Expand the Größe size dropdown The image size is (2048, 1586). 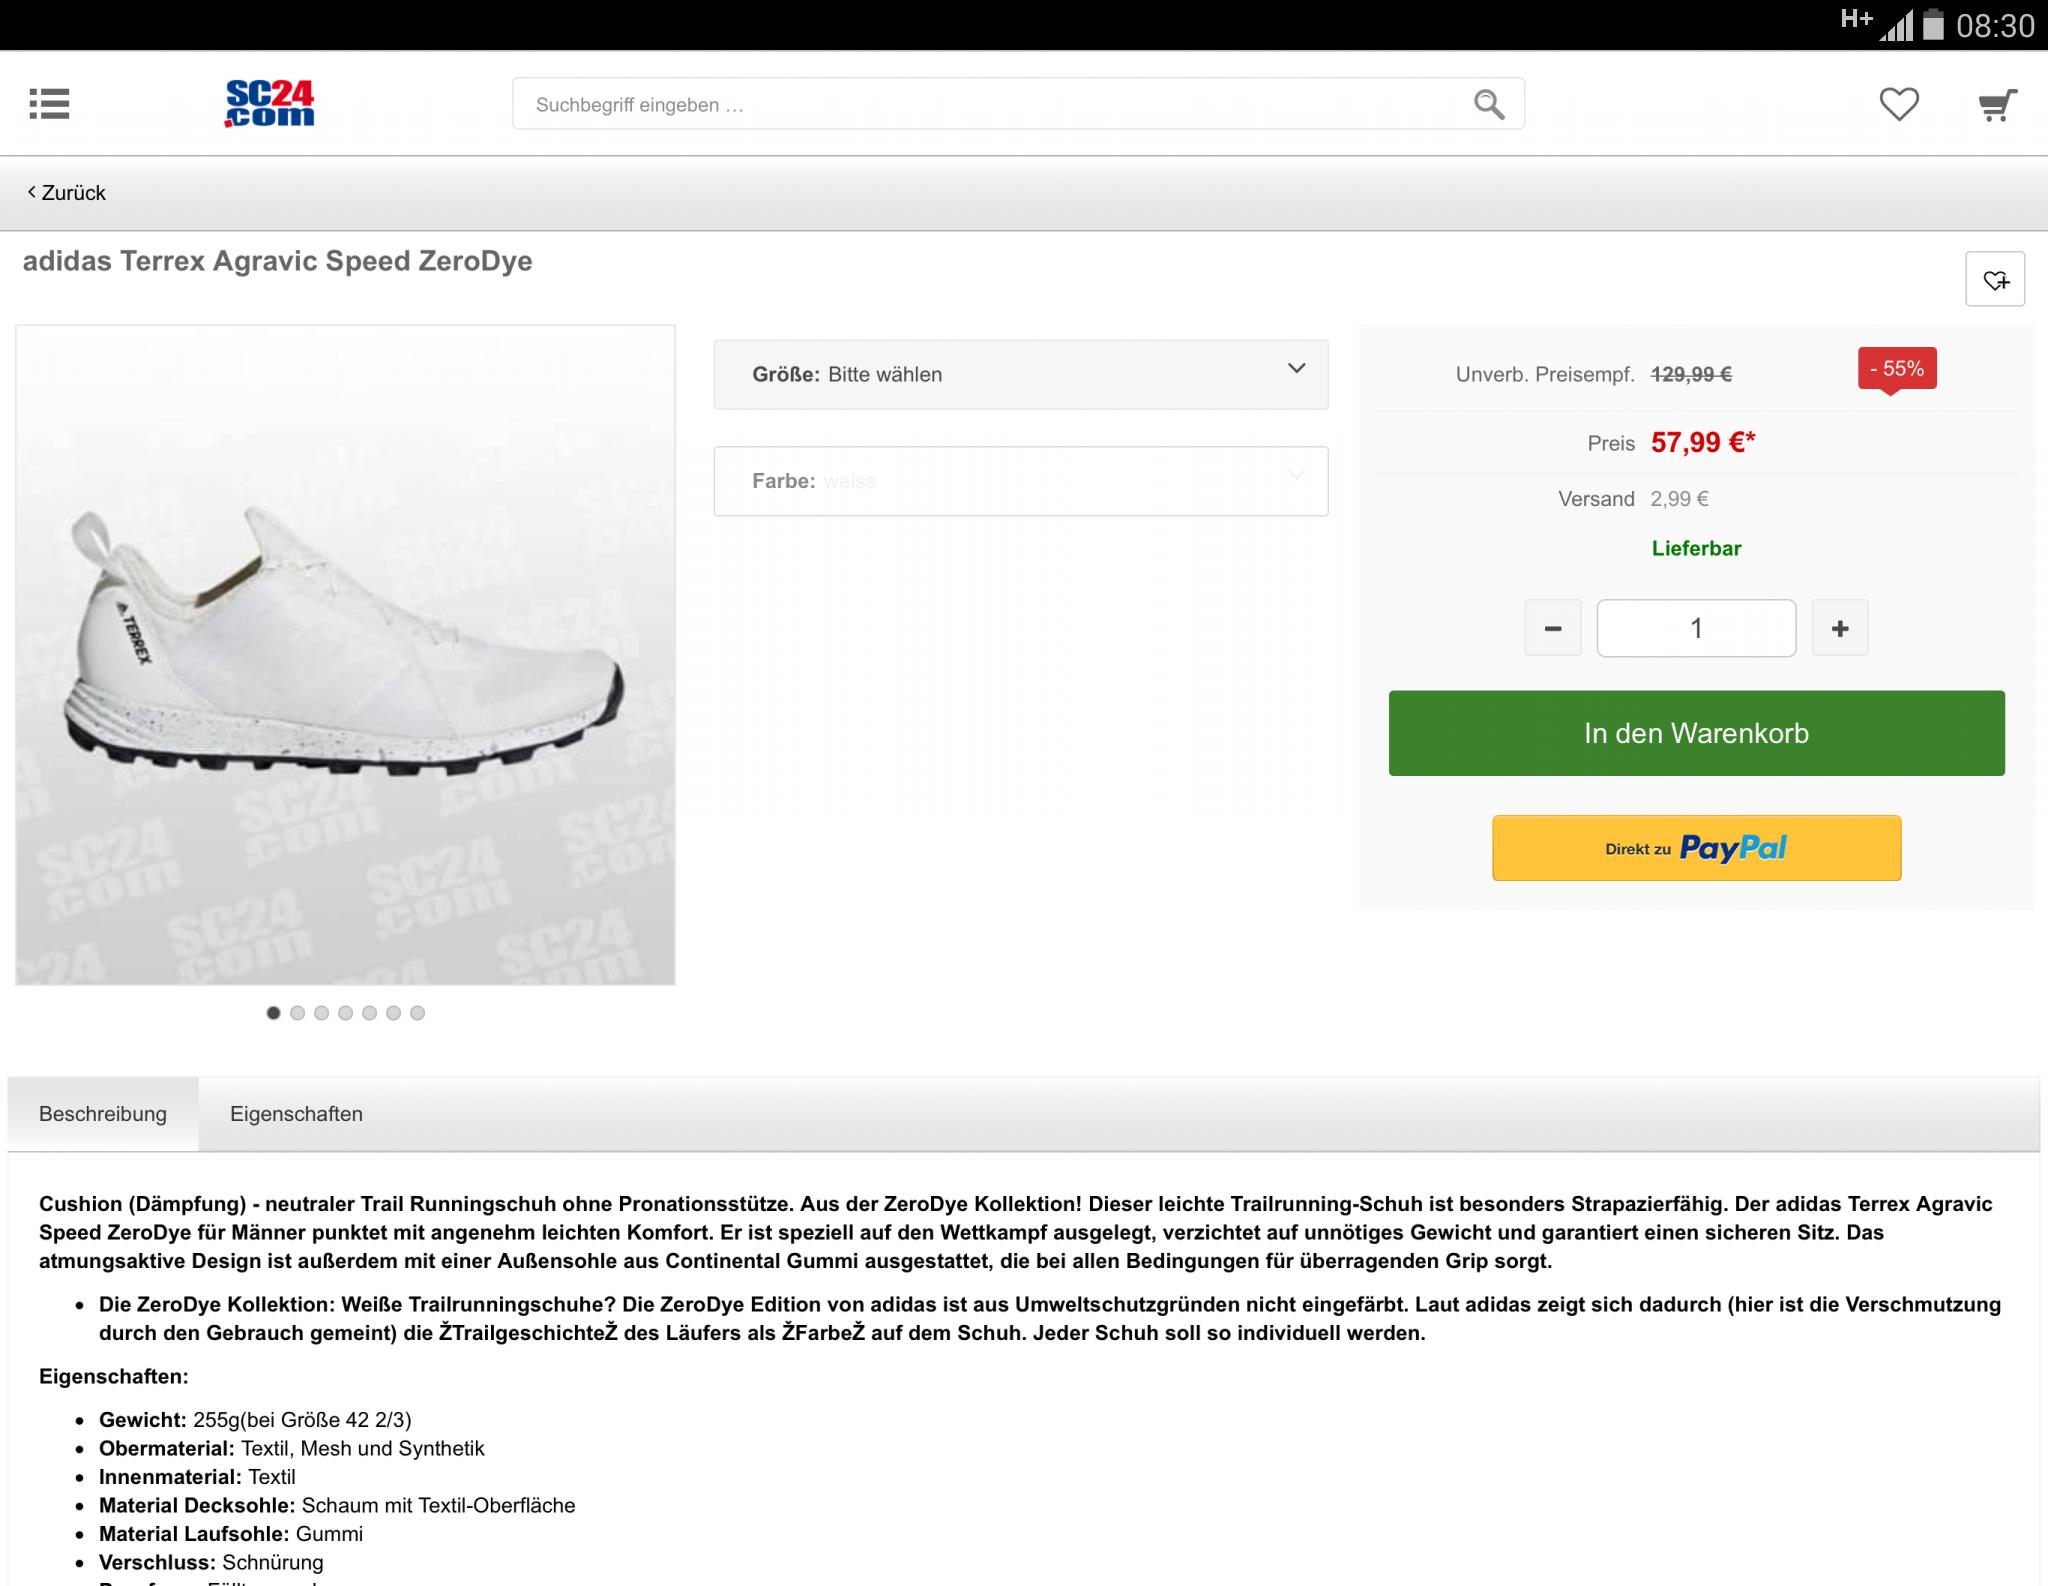pos(1020,374)
